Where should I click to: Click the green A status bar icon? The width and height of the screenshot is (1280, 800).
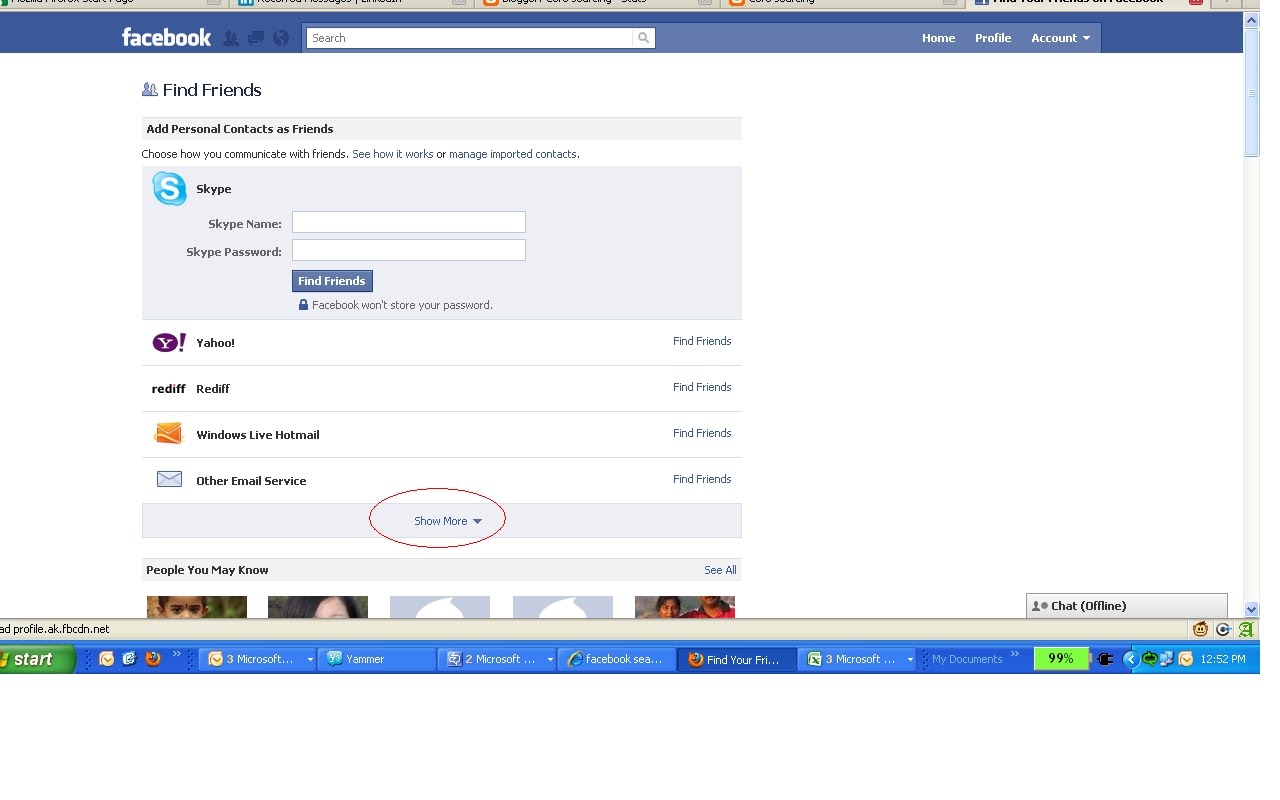1245,629
